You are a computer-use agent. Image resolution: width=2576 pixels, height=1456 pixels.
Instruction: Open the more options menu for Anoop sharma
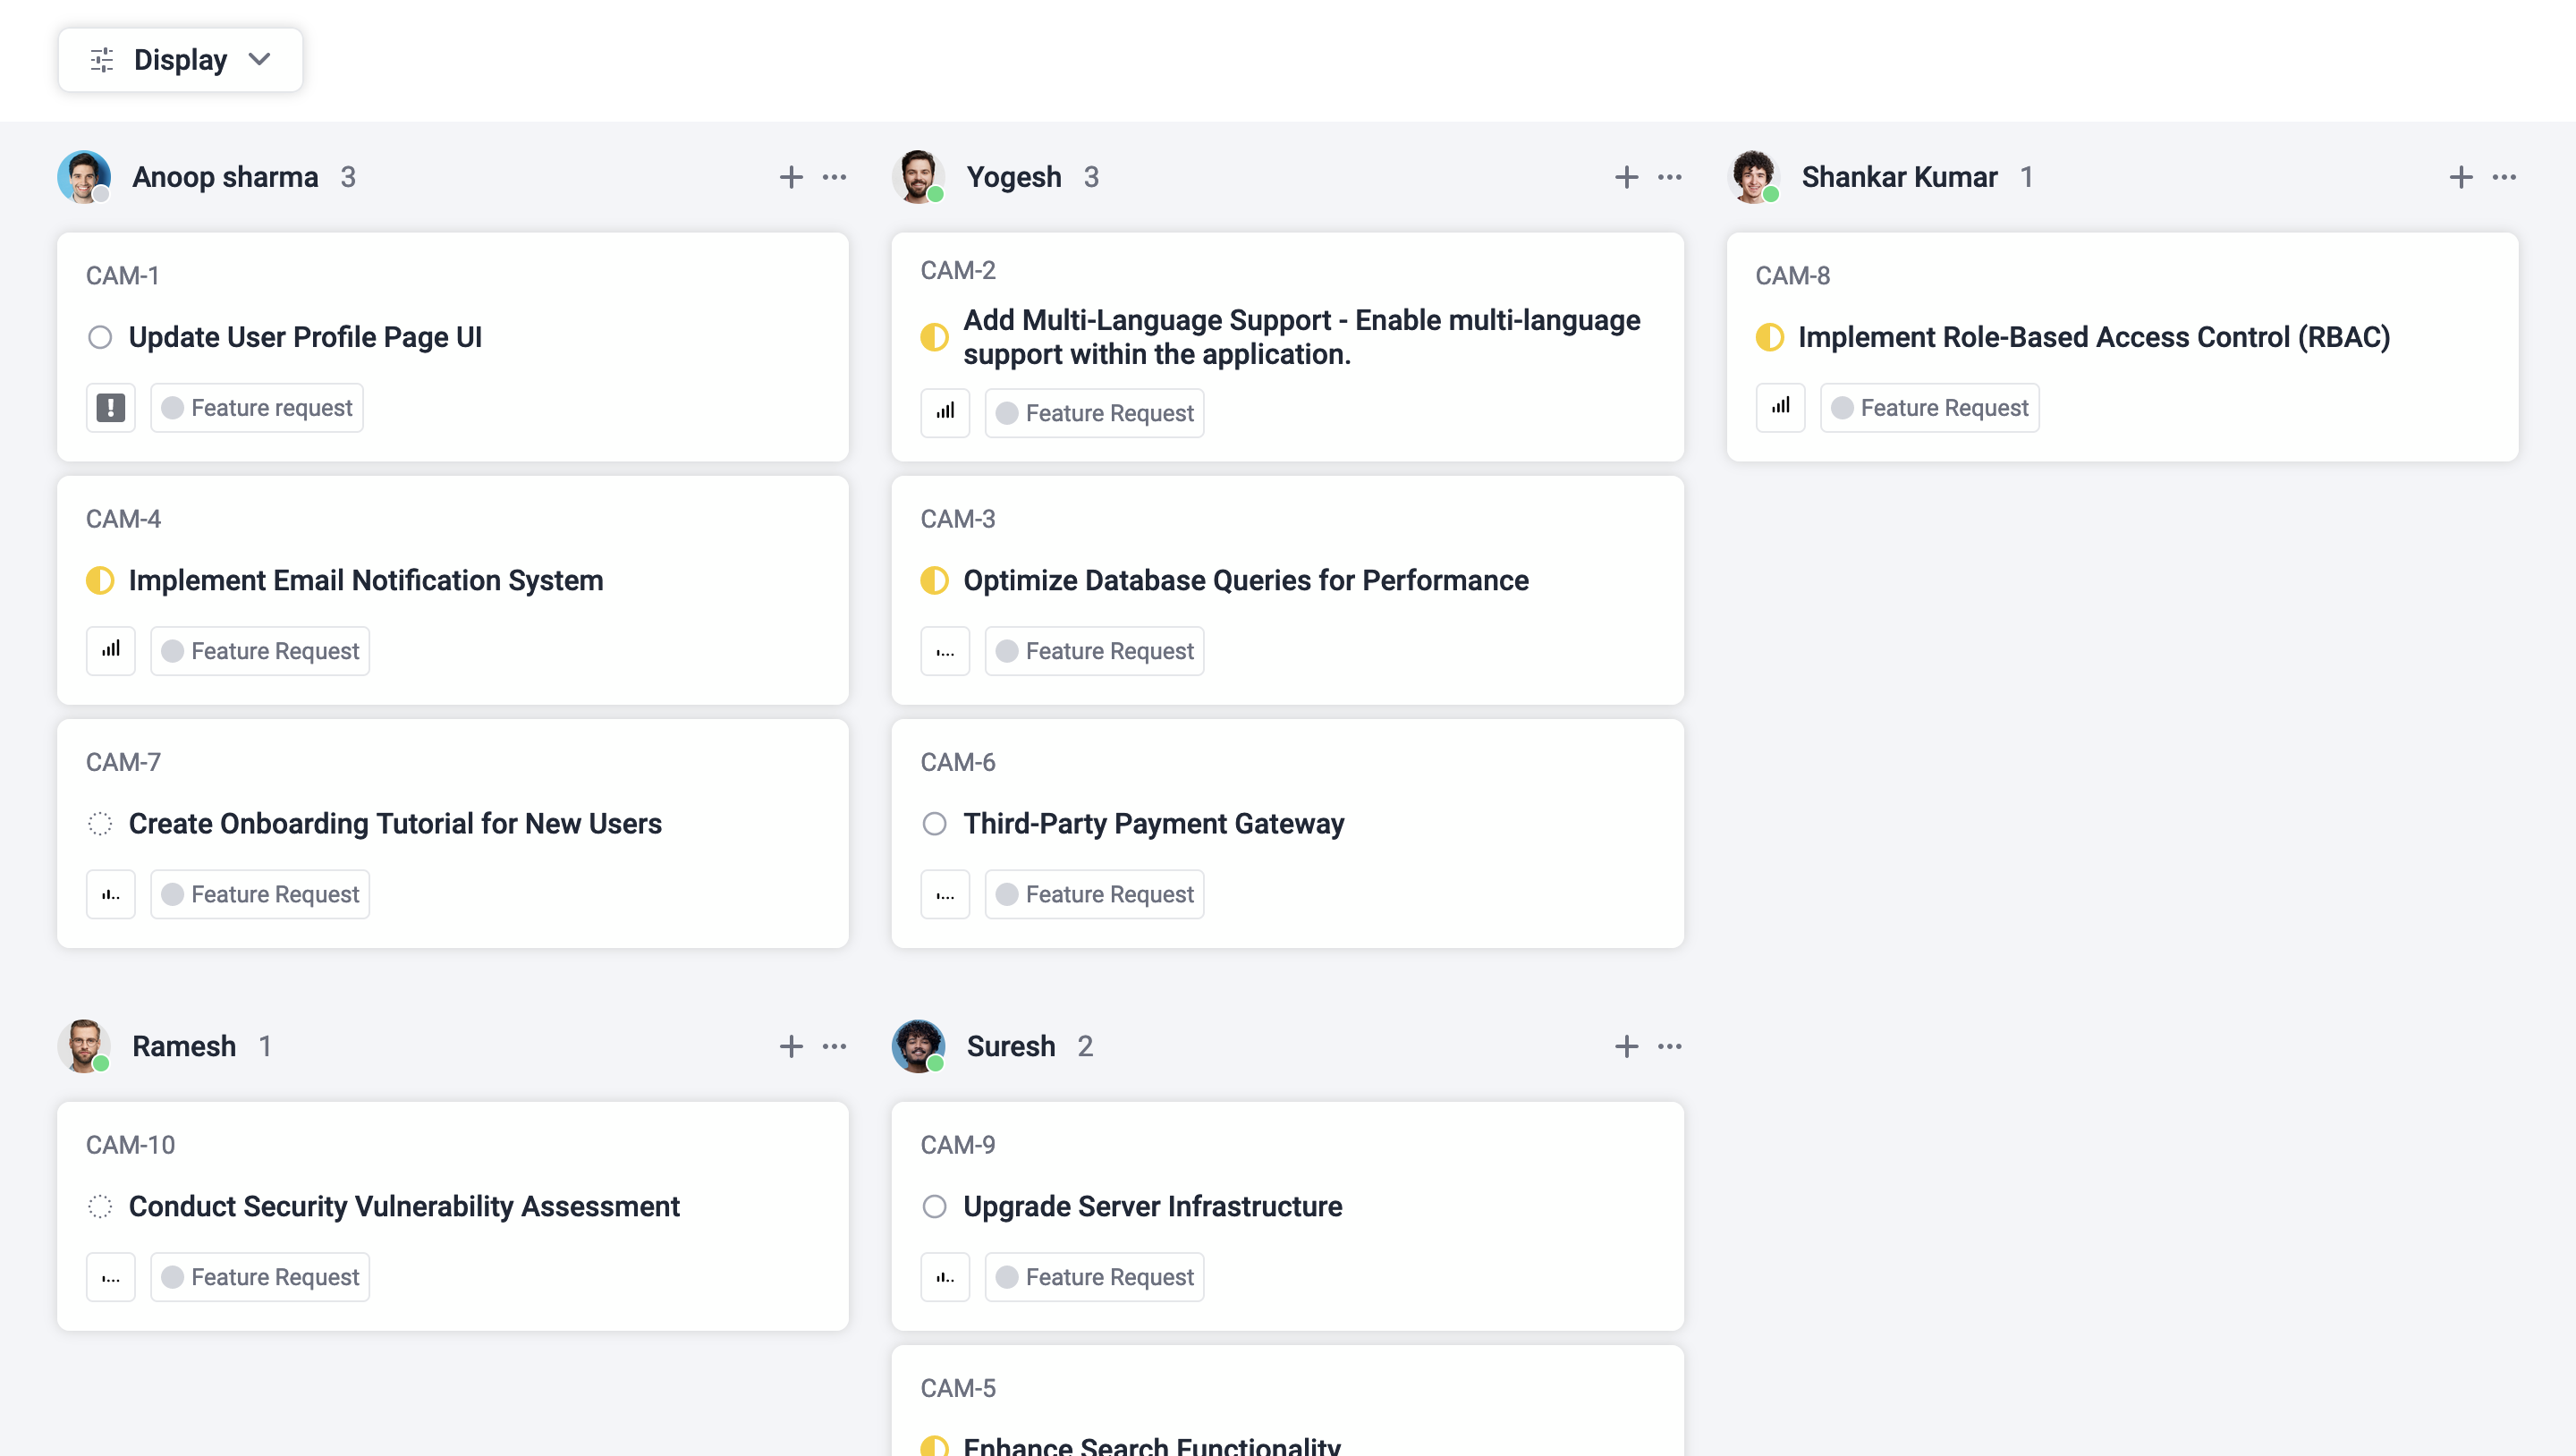(834, 177)
